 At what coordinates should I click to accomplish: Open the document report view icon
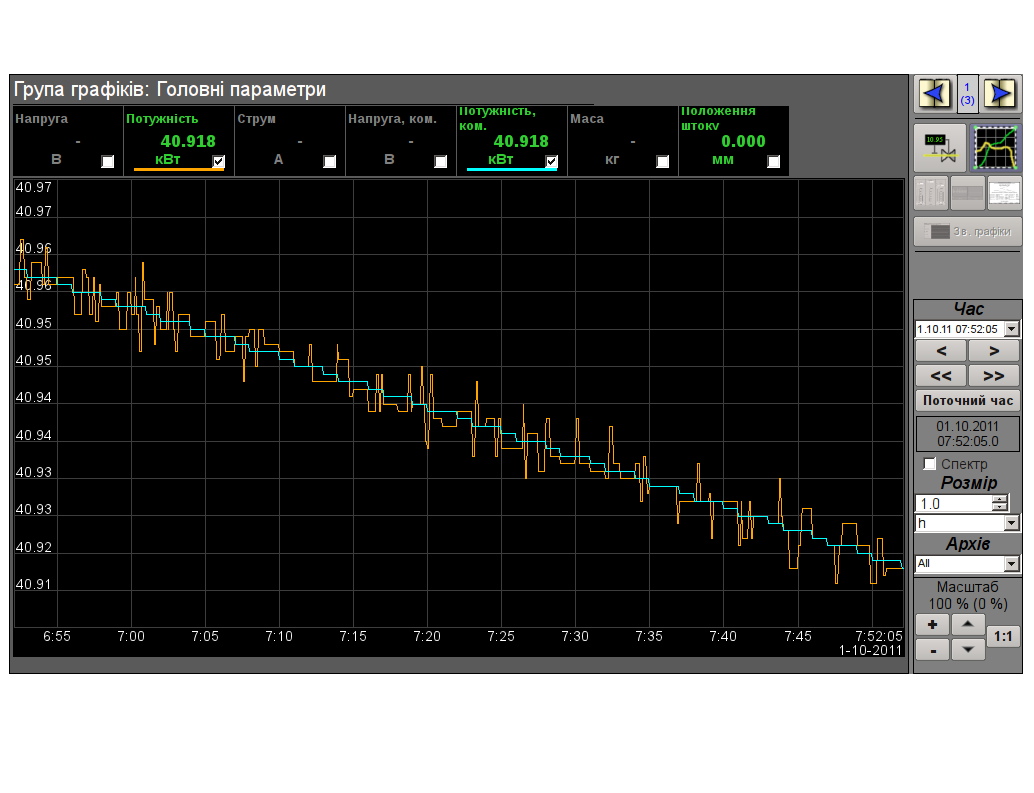(1004, 193)
